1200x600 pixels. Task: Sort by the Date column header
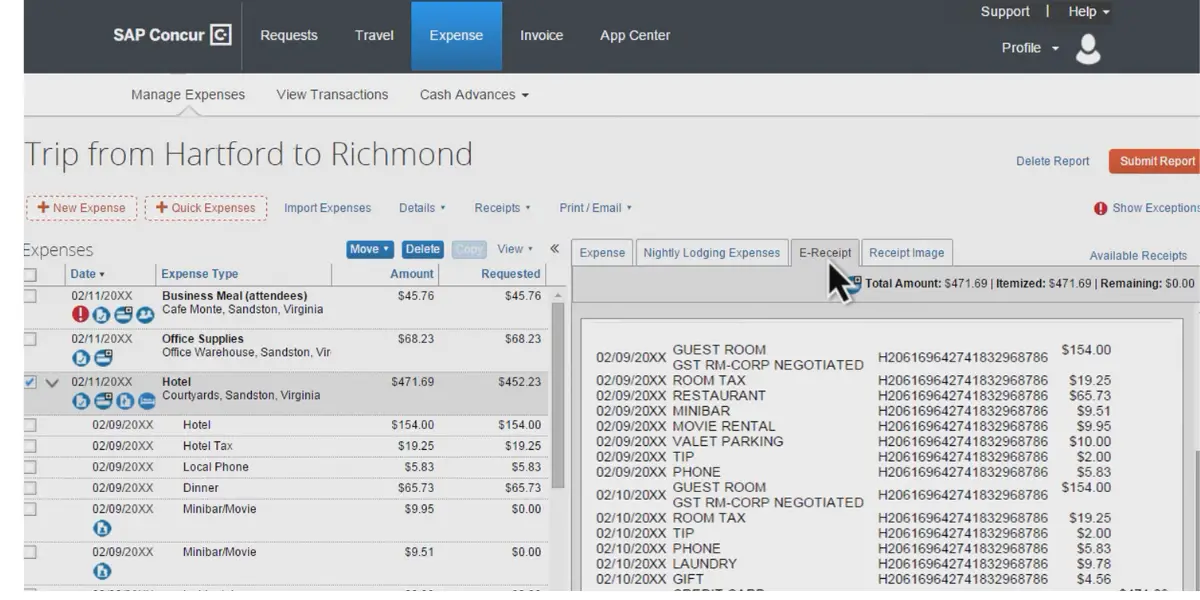pos(88,274)
